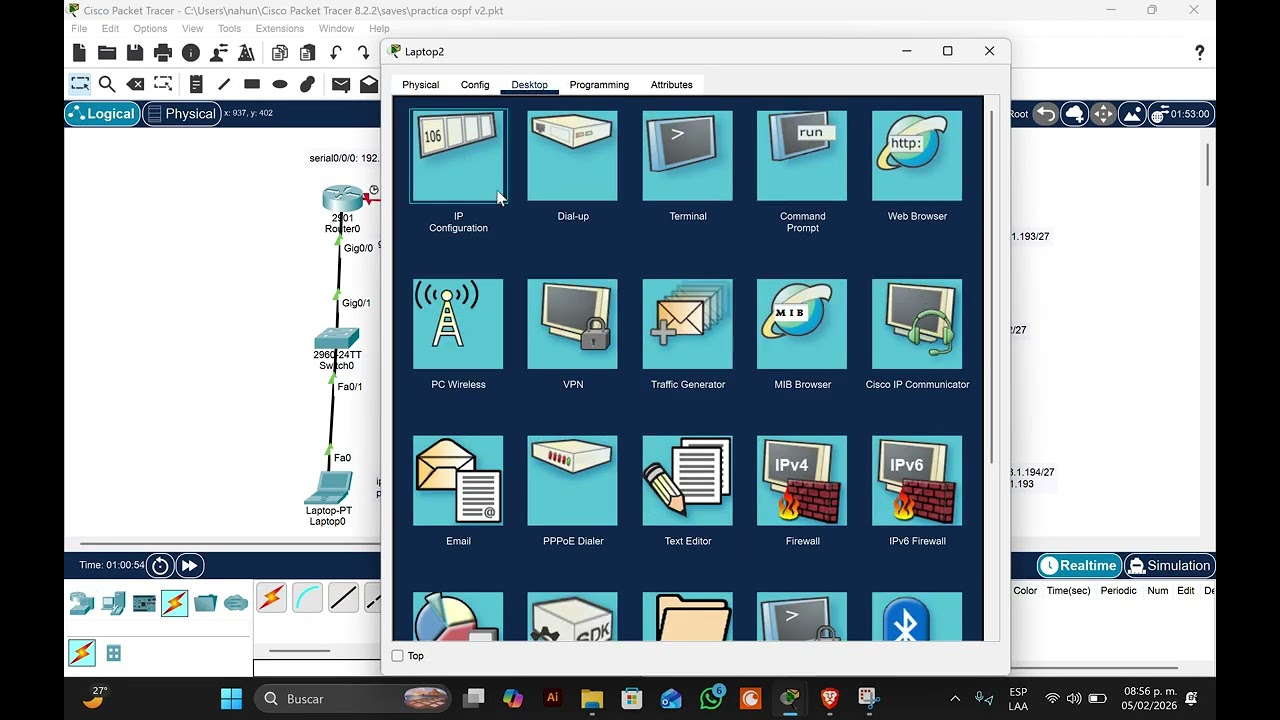This screenshot has width=1280, height=720.
Task: Switch to Realtime mode
Action: pos(1078,566)
